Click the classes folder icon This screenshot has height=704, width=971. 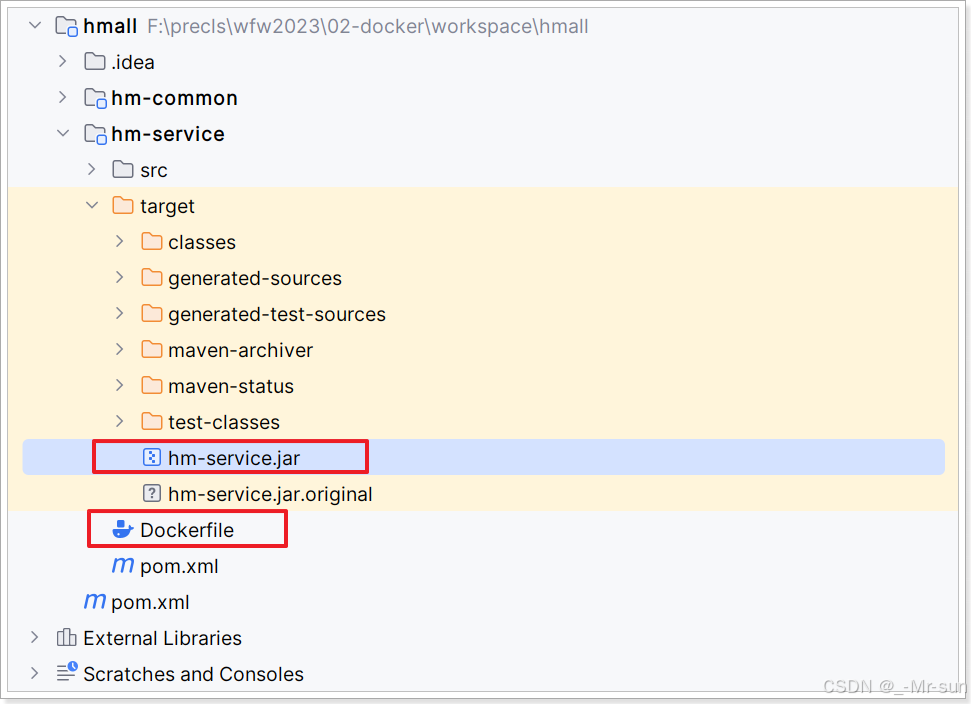pyautogui.click(x=152, y=241)
